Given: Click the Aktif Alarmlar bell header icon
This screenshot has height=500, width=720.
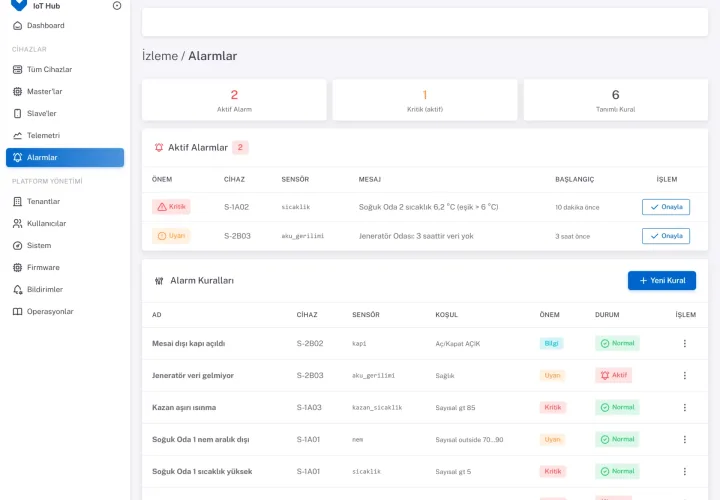Looking at the screenshot, I should (159, 147).
